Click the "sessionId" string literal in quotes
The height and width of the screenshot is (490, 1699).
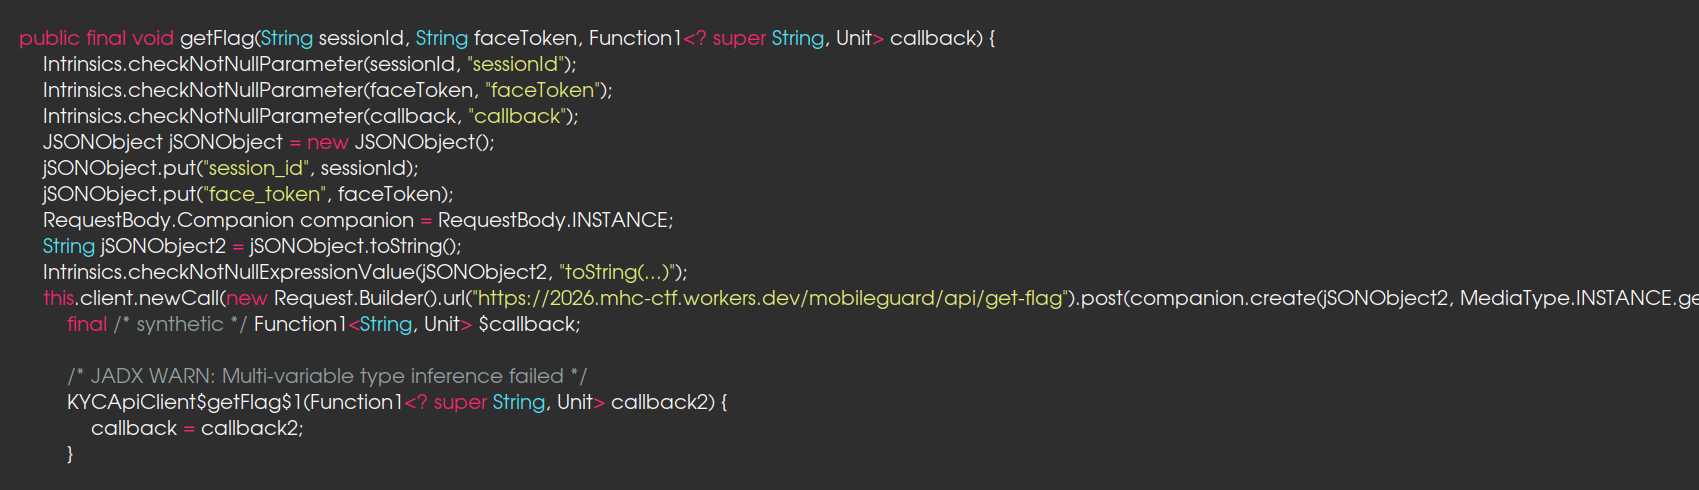[x=516, y=64]
